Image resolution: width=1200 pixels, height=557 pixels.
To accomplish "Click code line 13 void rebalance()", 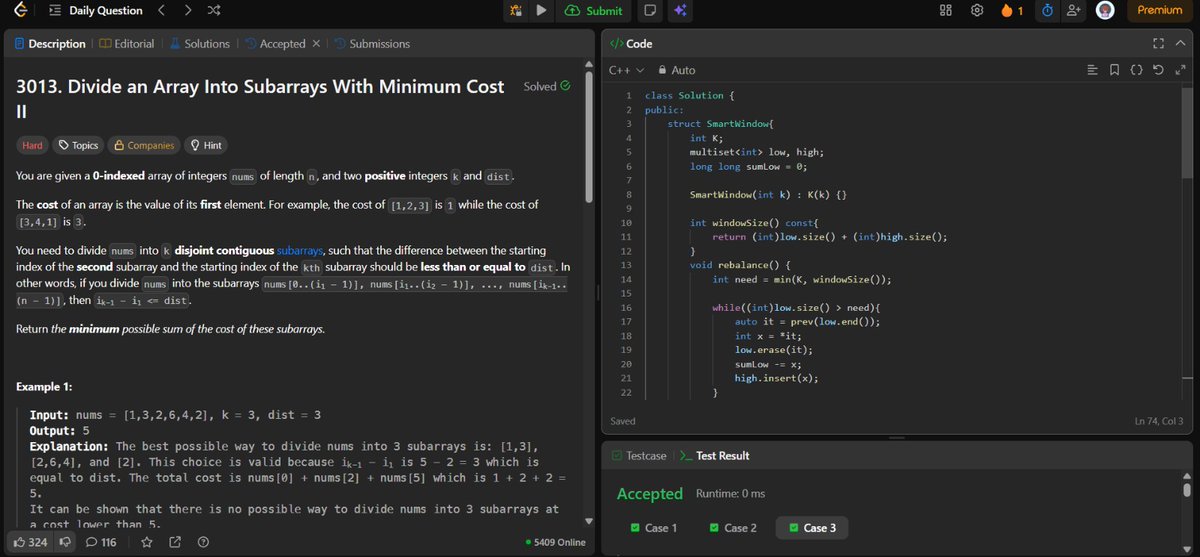I will (x=740, y=265).
